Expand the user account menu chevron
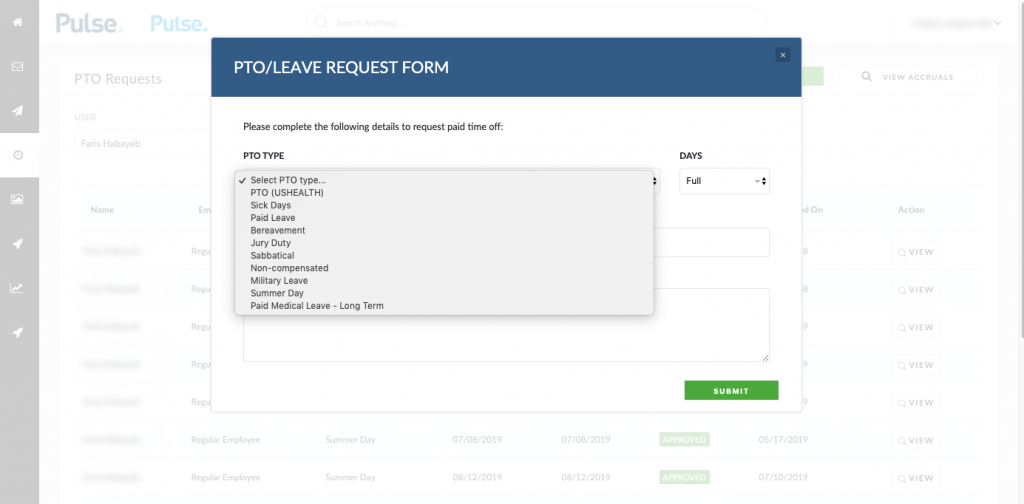 [997, 24]
